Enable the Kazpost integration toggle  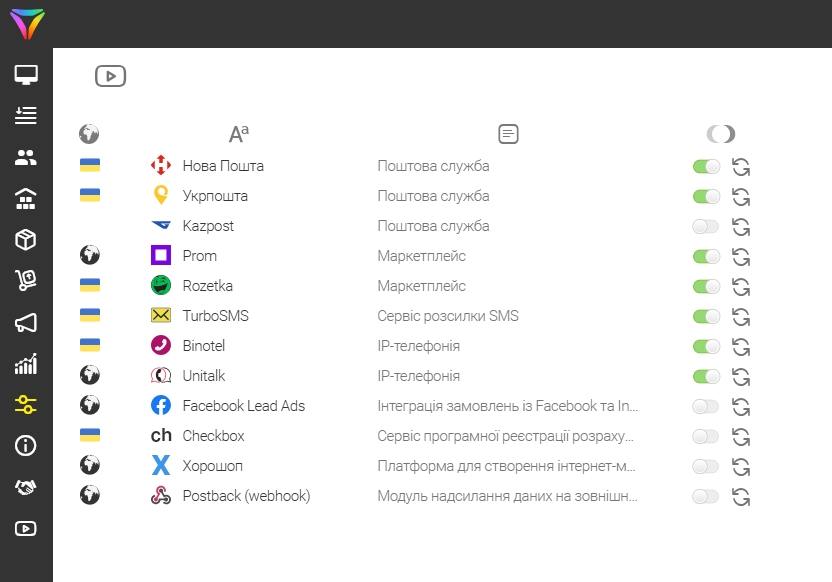click(x=706, y=227)
